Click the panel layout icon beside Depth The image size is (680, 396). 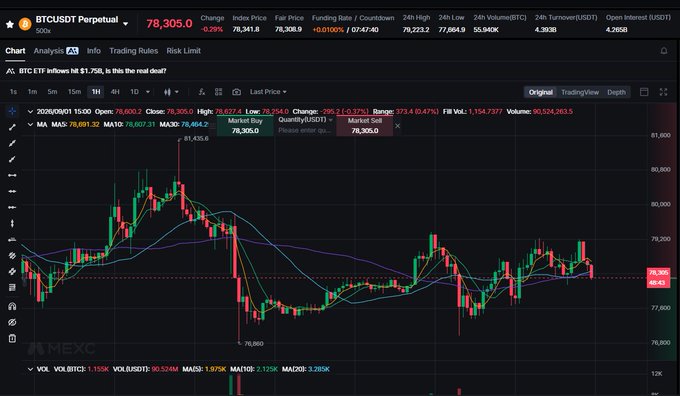tap(644, 92)
